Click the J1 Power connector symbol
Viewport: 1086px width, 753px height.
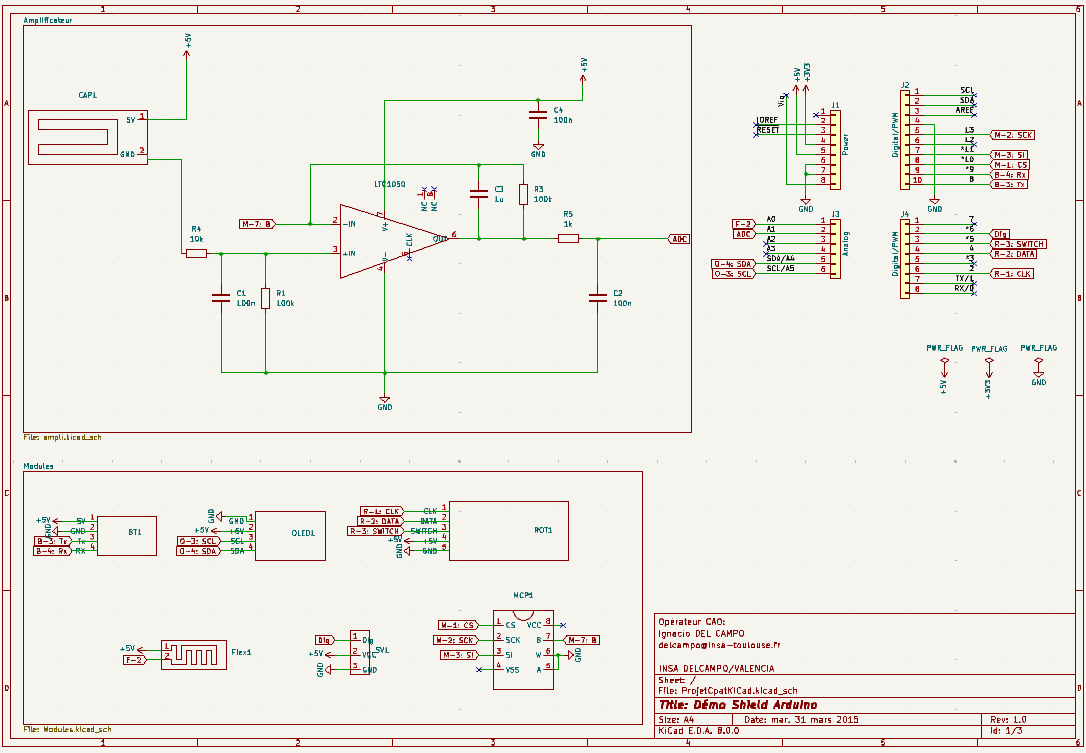(x=835, y=150)
